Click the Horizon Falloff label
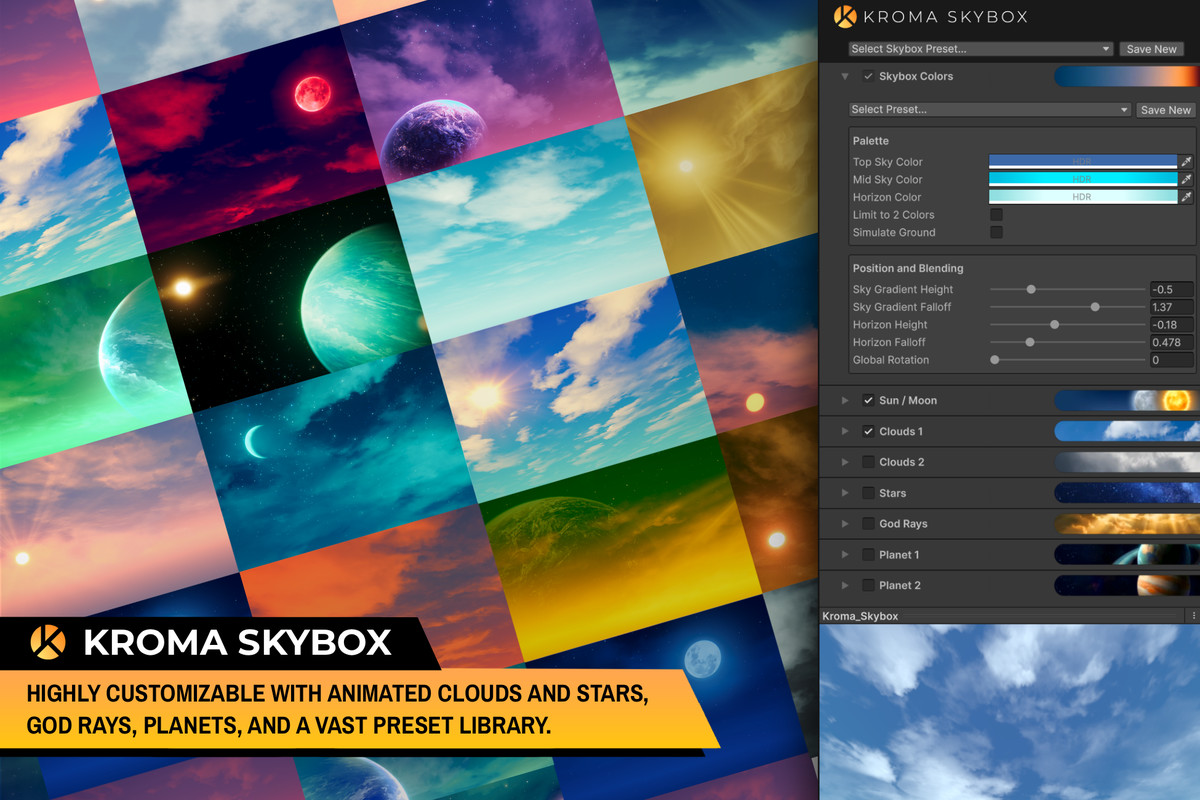The image size is (1200, 800). 889,342
